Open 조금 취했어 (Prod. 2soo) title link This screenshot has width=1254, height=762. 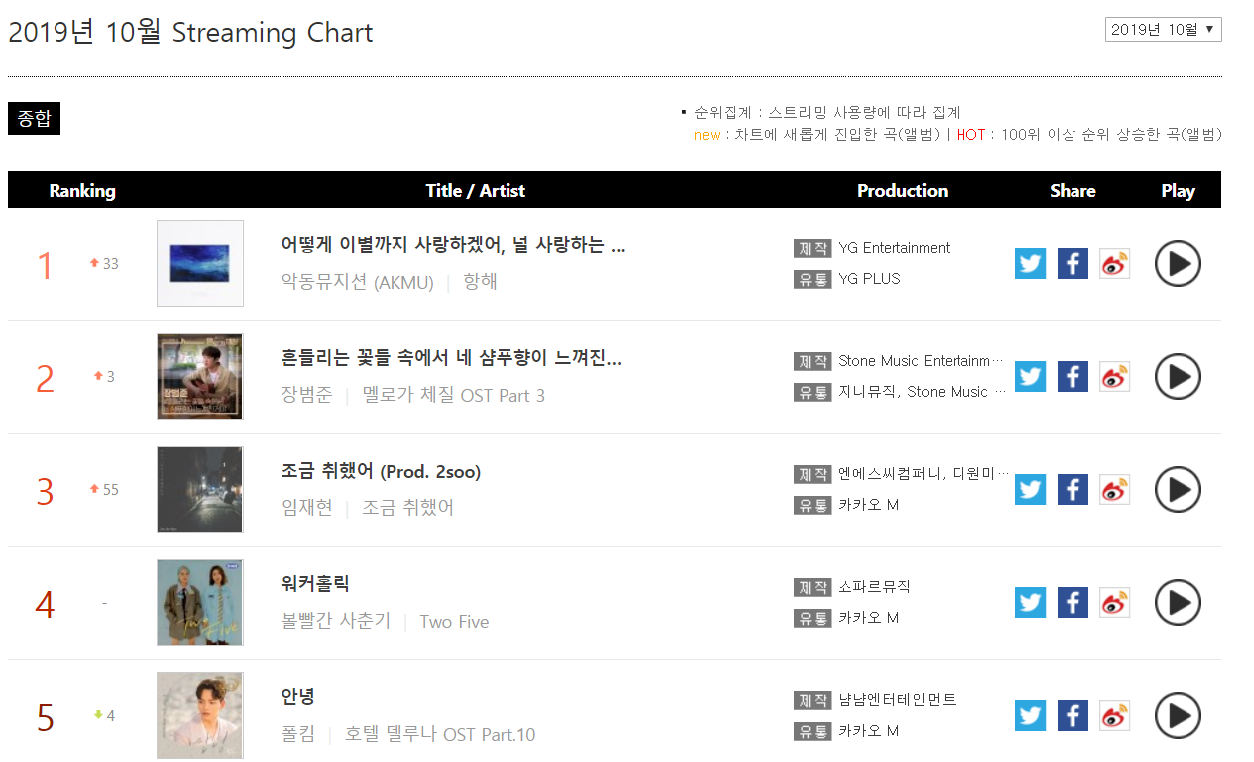pos(381,471)
